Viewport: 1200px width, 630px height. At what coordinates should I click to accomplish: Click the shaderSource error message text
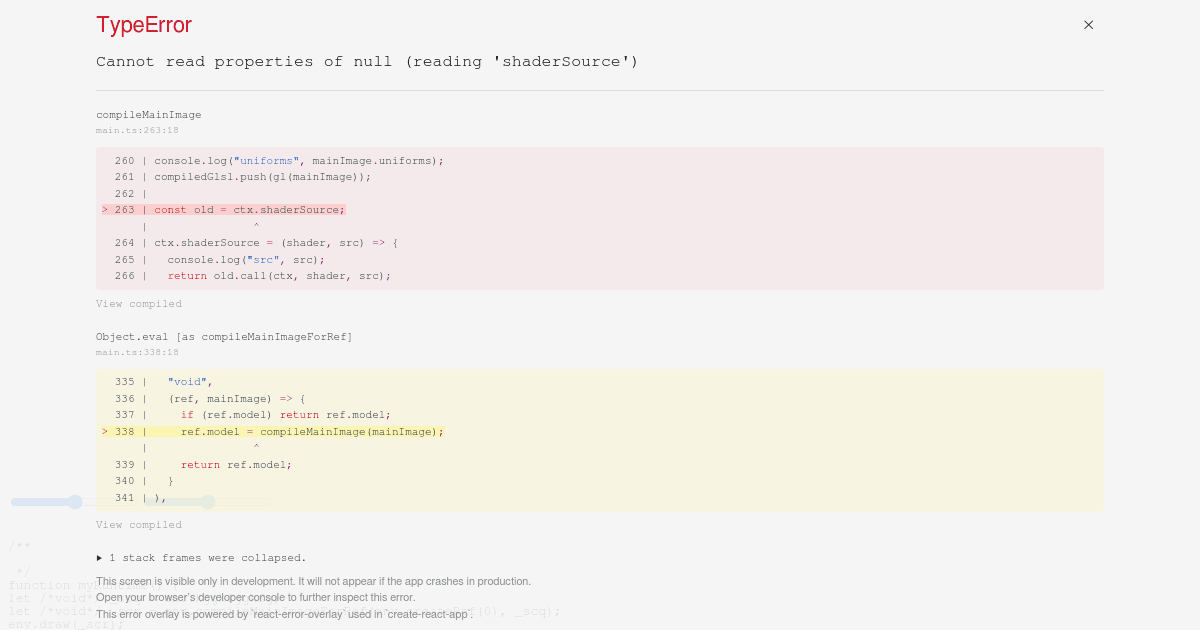tap(365, 61)
